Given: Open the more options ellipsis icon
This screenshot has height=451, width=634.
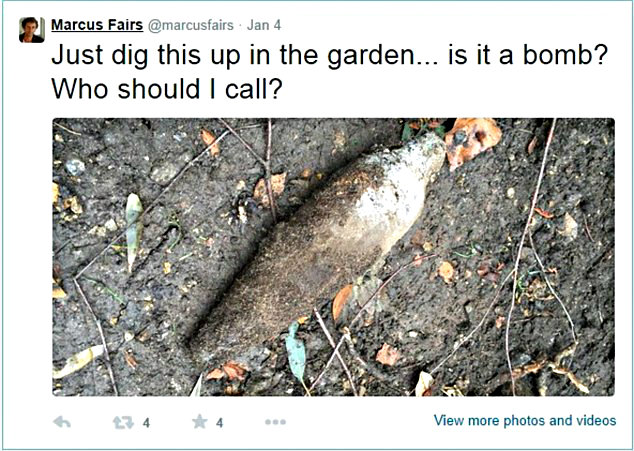Looking at the screenshot, I should coord(275,422).
